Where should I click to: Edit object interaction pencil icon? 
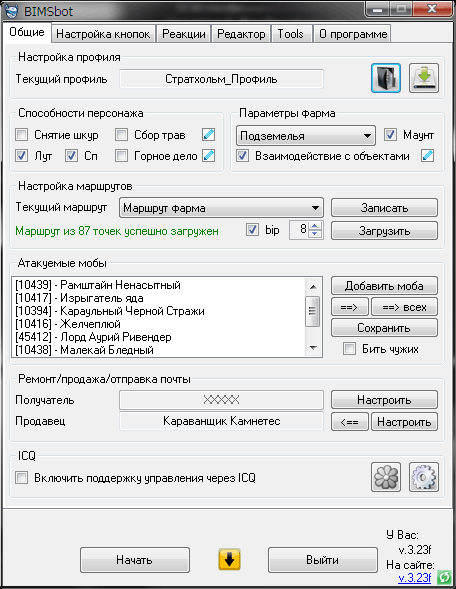pos(427,156)
